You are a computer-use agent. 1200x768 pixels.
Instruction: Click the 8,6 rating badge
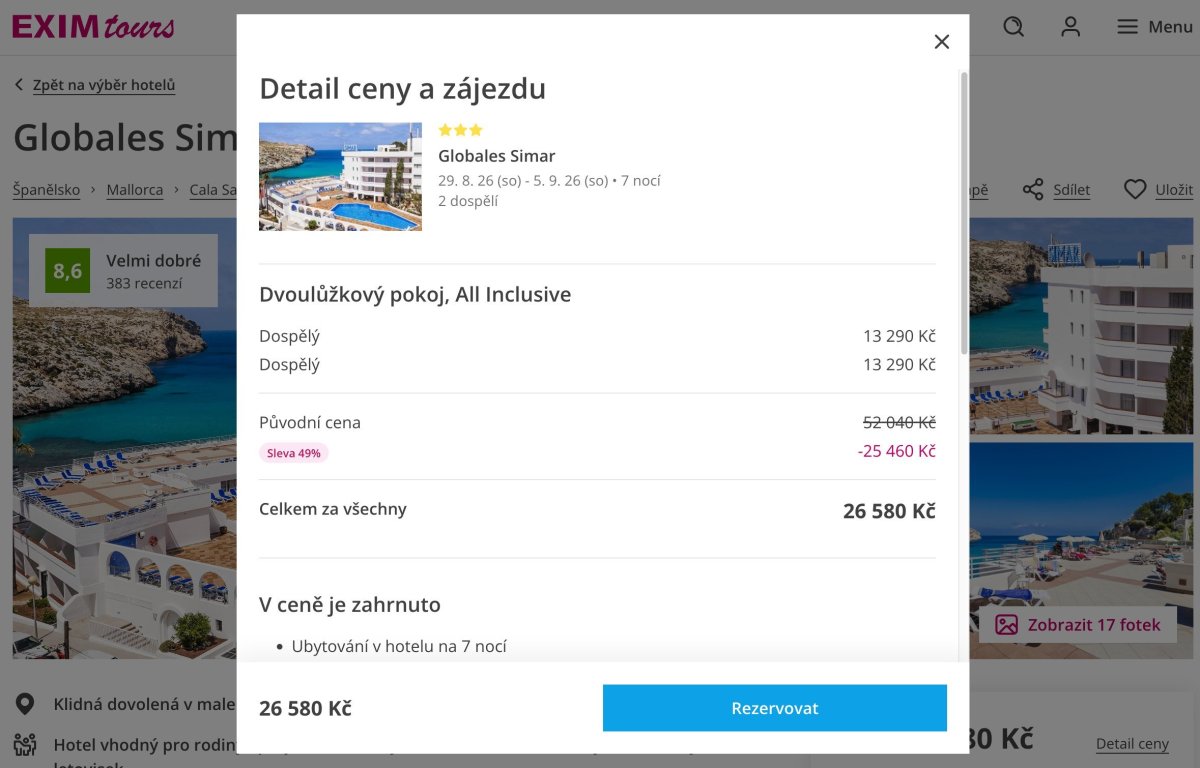pyautogui.click(x=67, y=270)
